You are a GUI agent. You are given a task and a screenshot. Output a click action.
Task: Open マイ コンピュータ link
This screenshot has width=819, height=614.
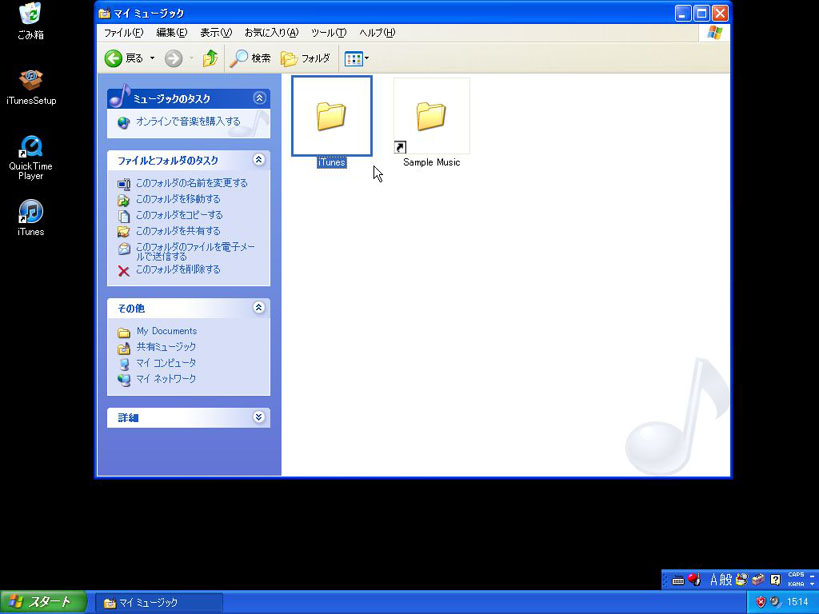tap(166, 363)
